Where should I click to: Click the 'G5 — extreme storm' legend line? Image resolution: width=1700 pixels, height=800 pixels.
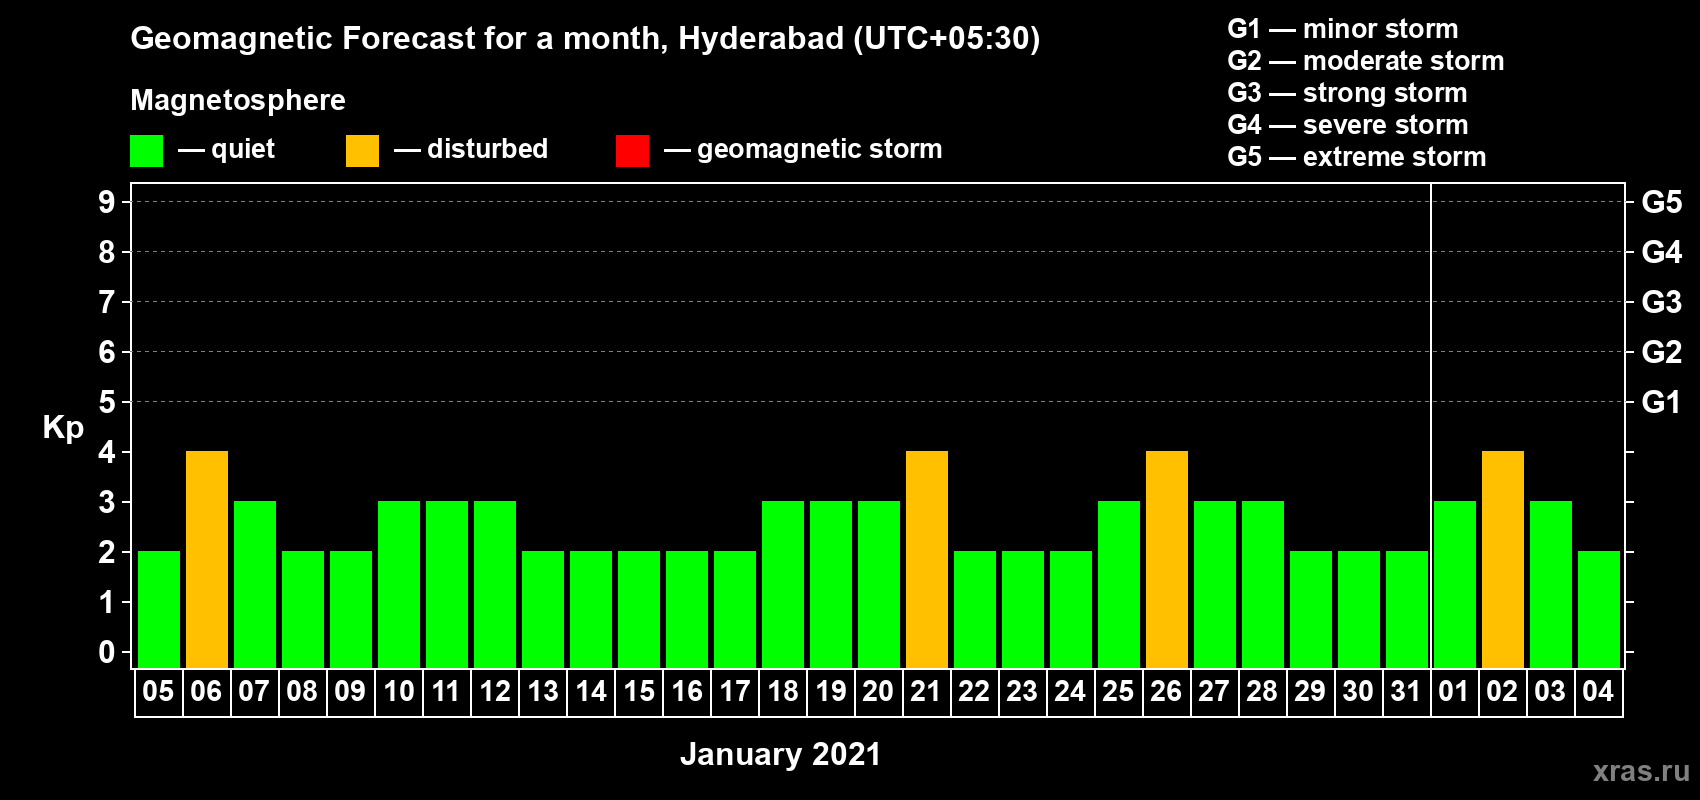[1357, 157]
